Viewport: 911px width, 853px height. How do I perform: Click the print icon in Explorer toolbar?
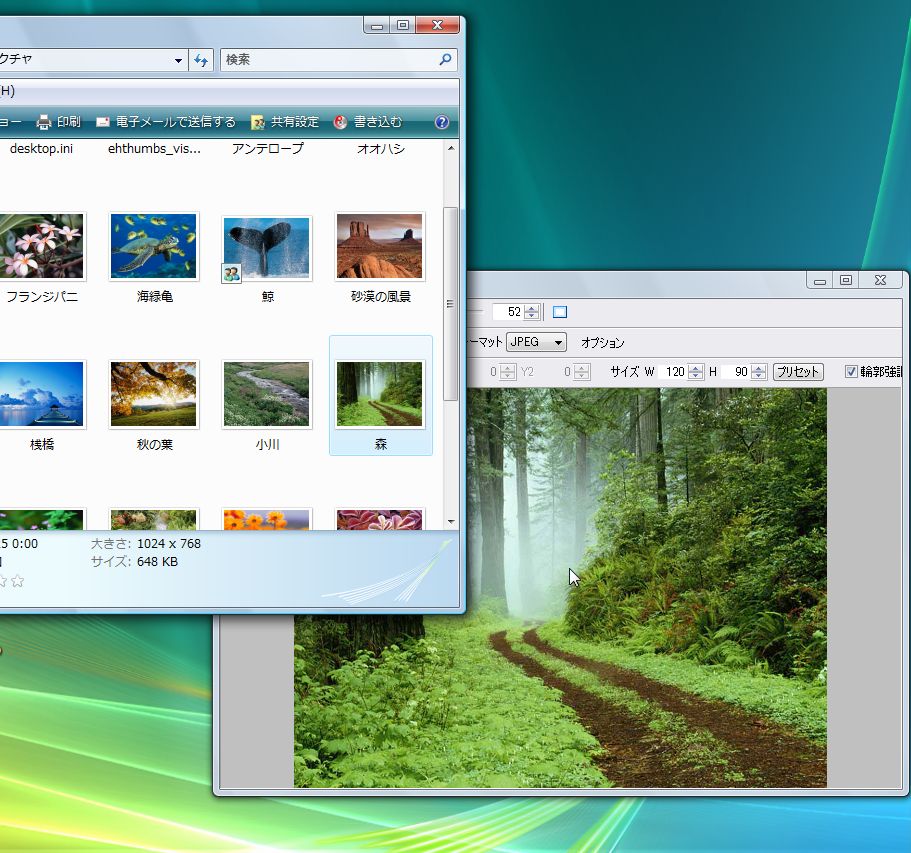(44, 122)
